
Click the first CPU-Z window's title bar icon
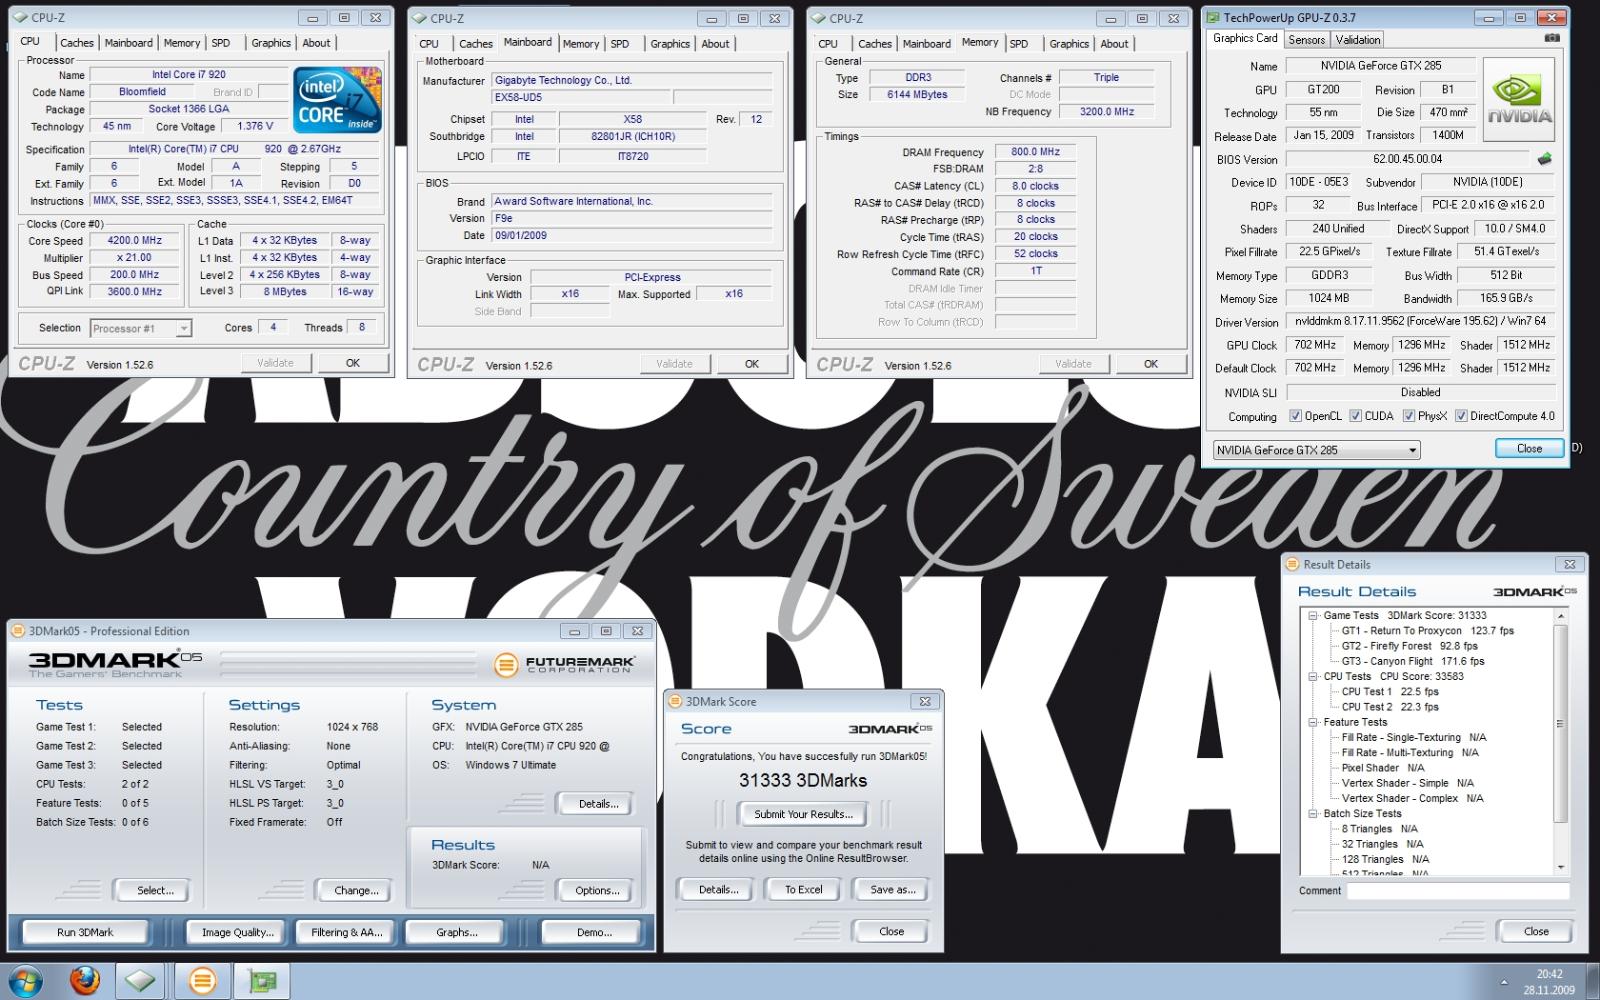click(x=21, y=18)
